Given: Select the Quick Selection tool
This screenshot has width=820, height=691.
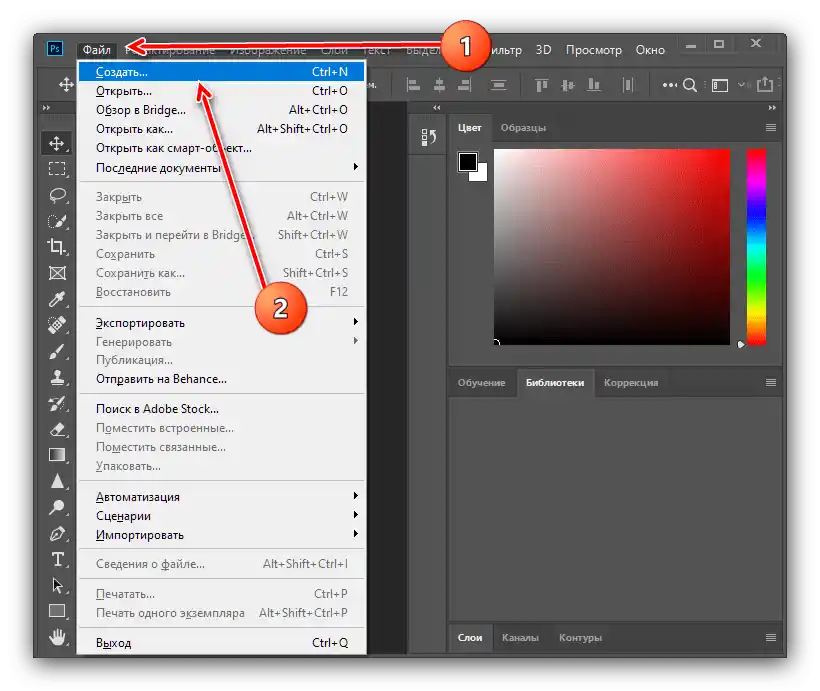Looking at the screenshot, I should (x=56, y=221).
